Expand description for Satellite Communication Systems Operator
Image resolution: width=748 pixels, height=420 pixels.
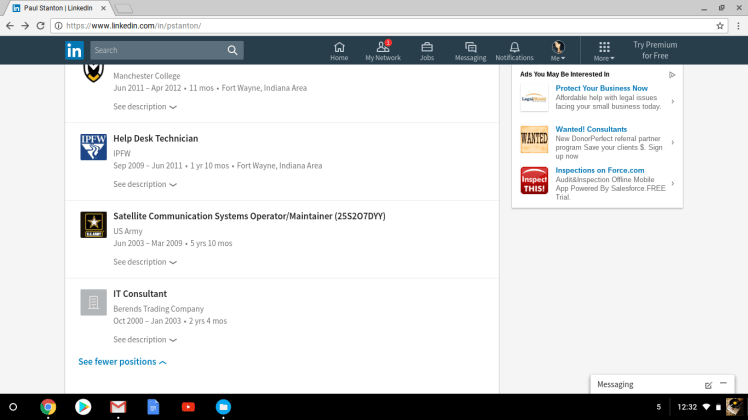145,262
